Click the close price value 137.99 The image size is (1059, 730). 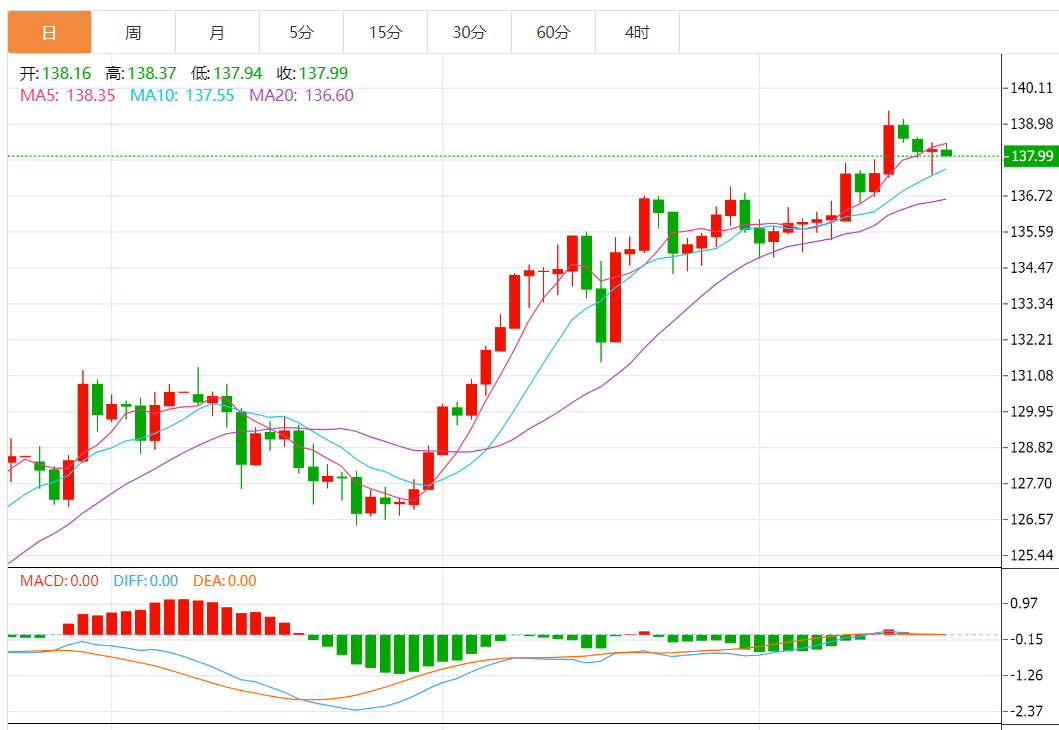[324, 73]
